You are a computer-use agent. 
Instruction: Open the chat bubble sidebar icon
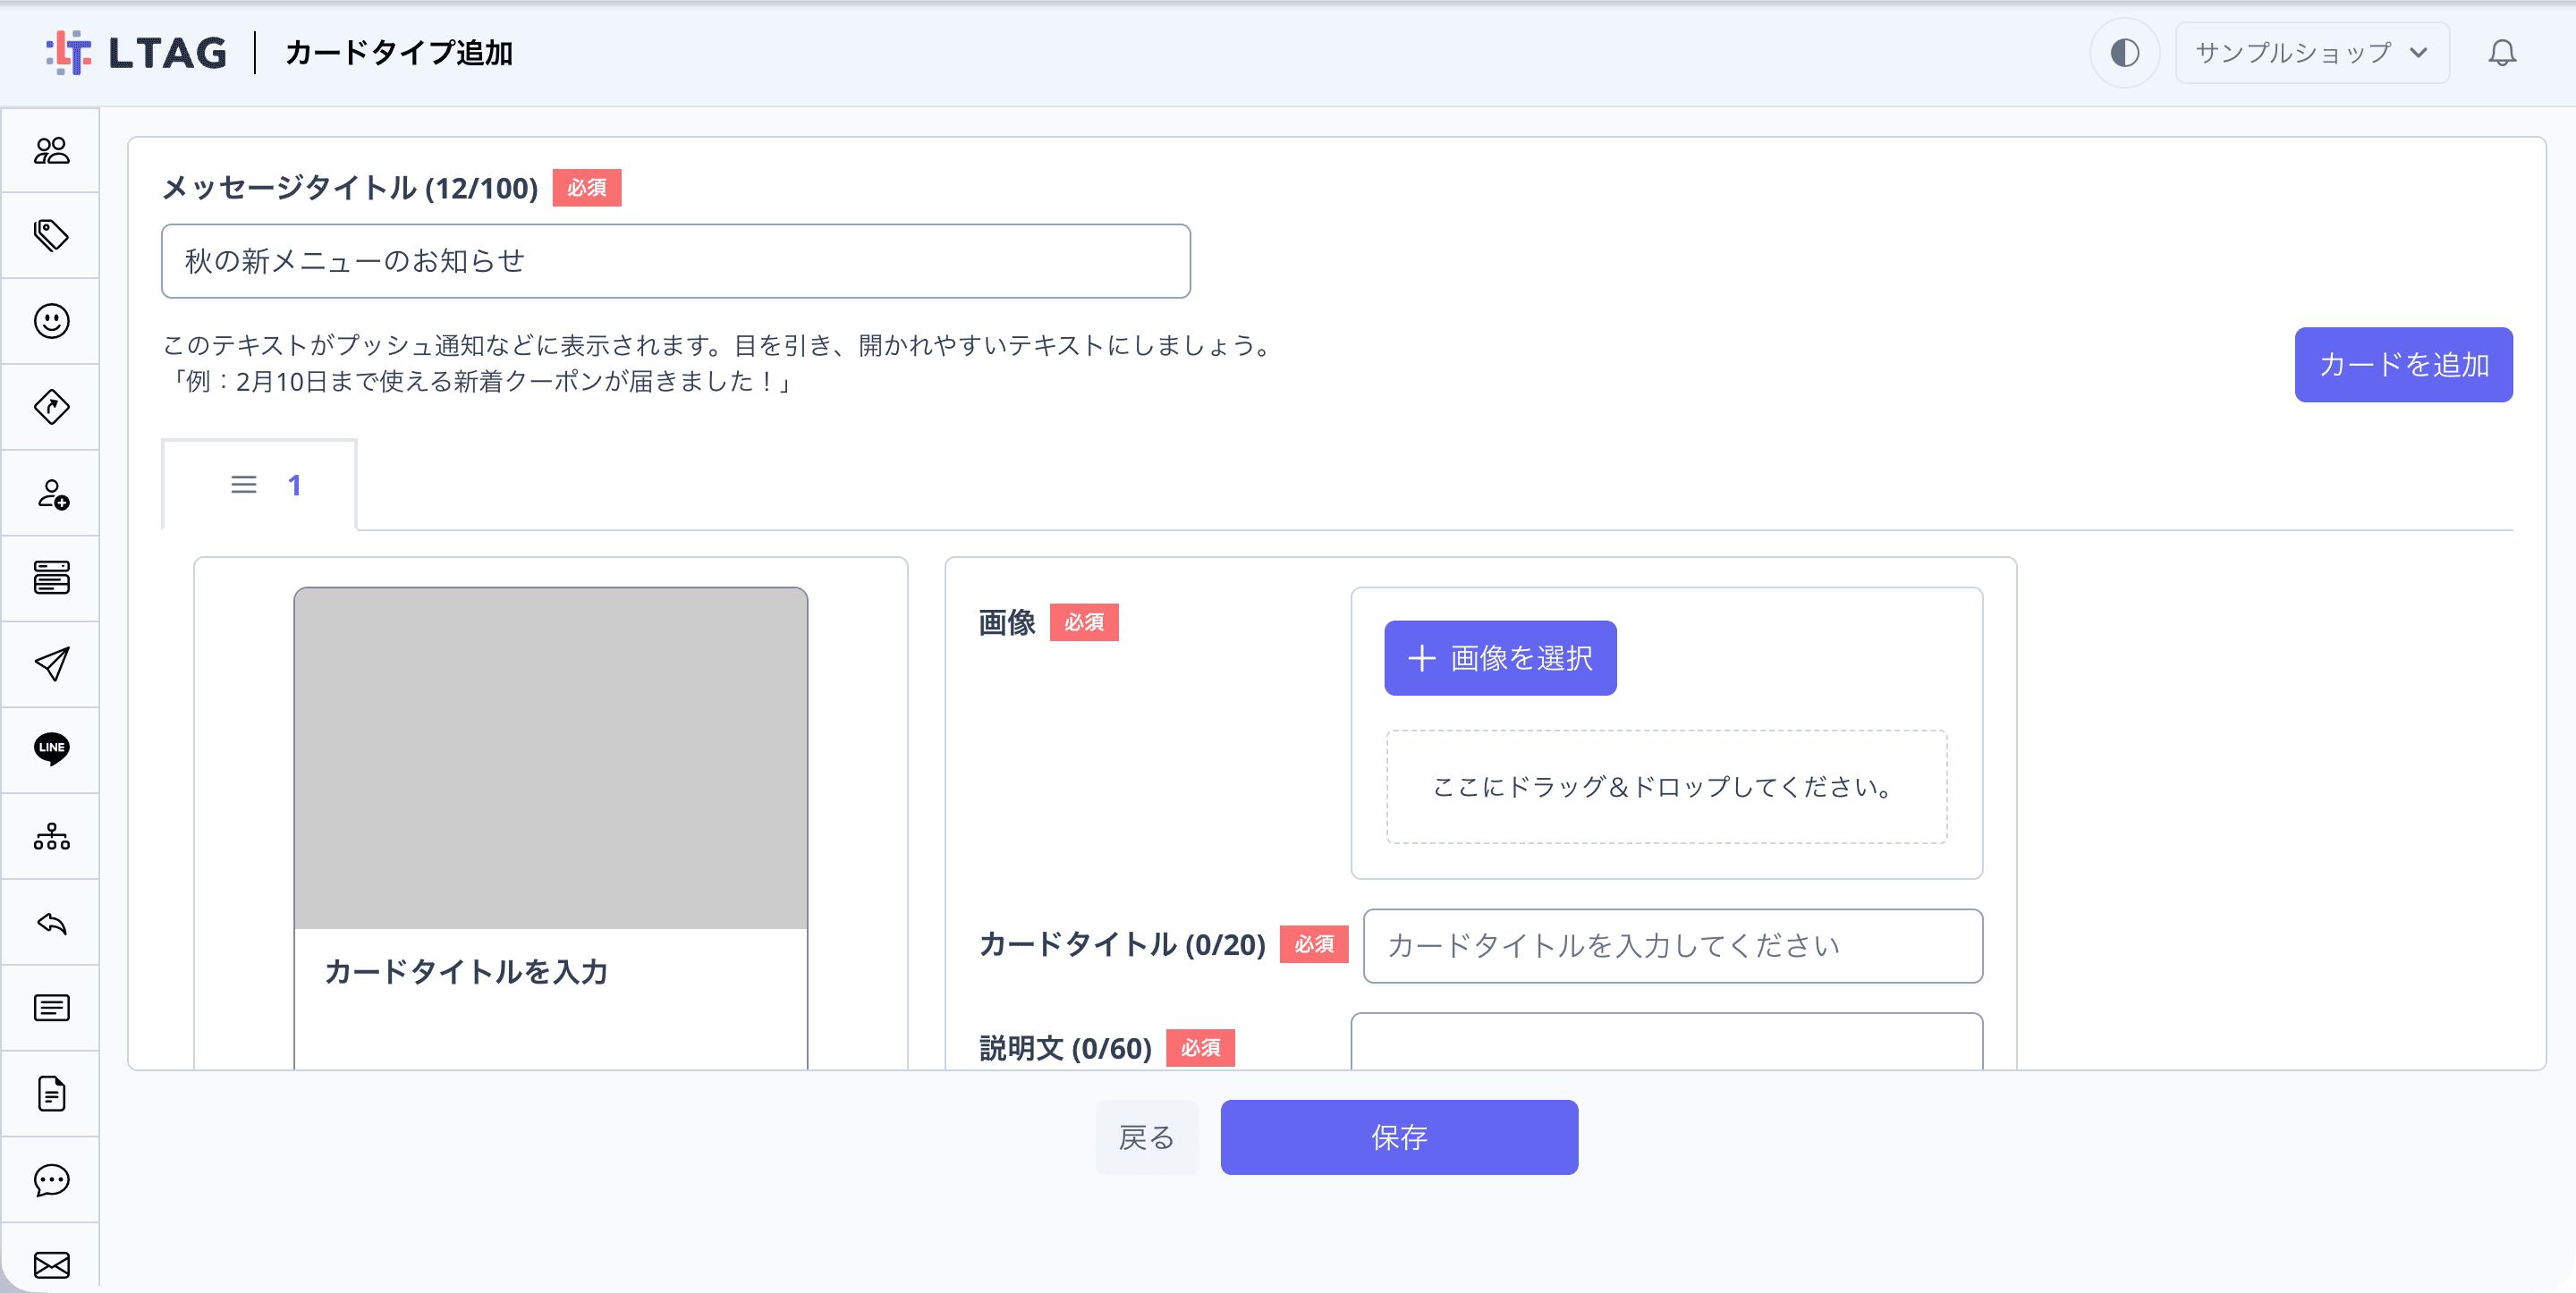click(x=51, y=1180)
